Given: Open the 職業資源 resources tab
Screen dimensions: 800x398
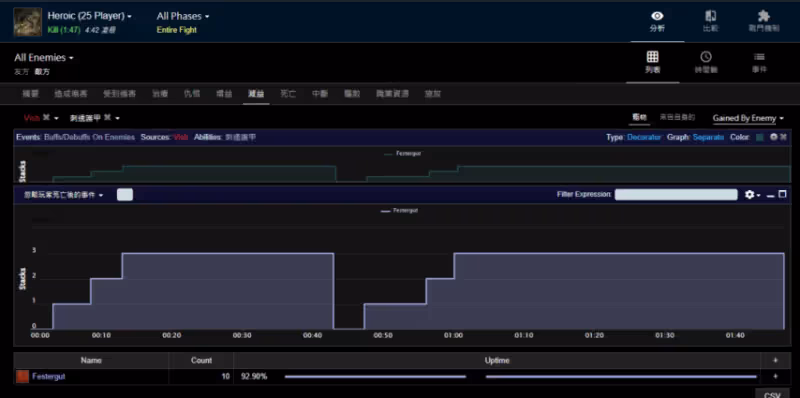Looking at the screenshot, I should 392,94.
